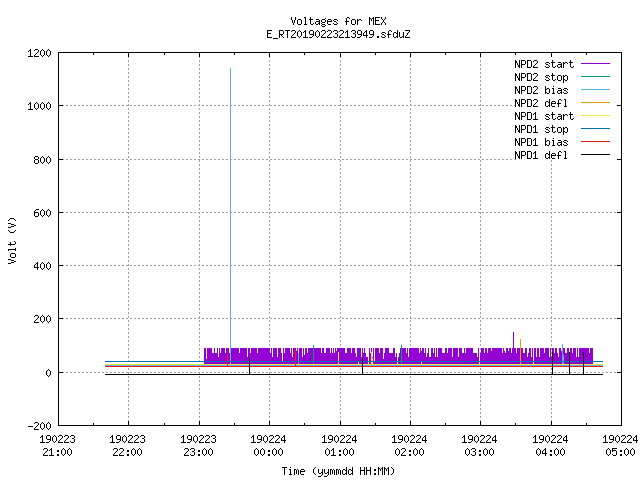Image resolution: width=640 pixels, height=480 pixels.
Task: Click the light blue NPD2 bias legend line sample
Action: point(596,89)
